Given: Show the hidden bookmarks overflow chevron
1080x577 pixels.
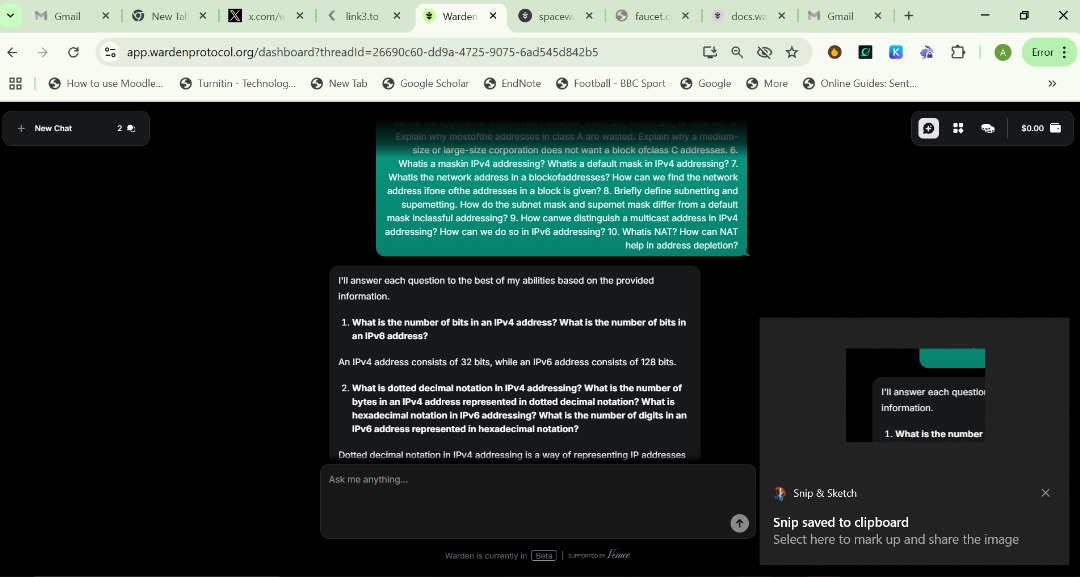Looking at the screenshot, I should pos(1052,83).
